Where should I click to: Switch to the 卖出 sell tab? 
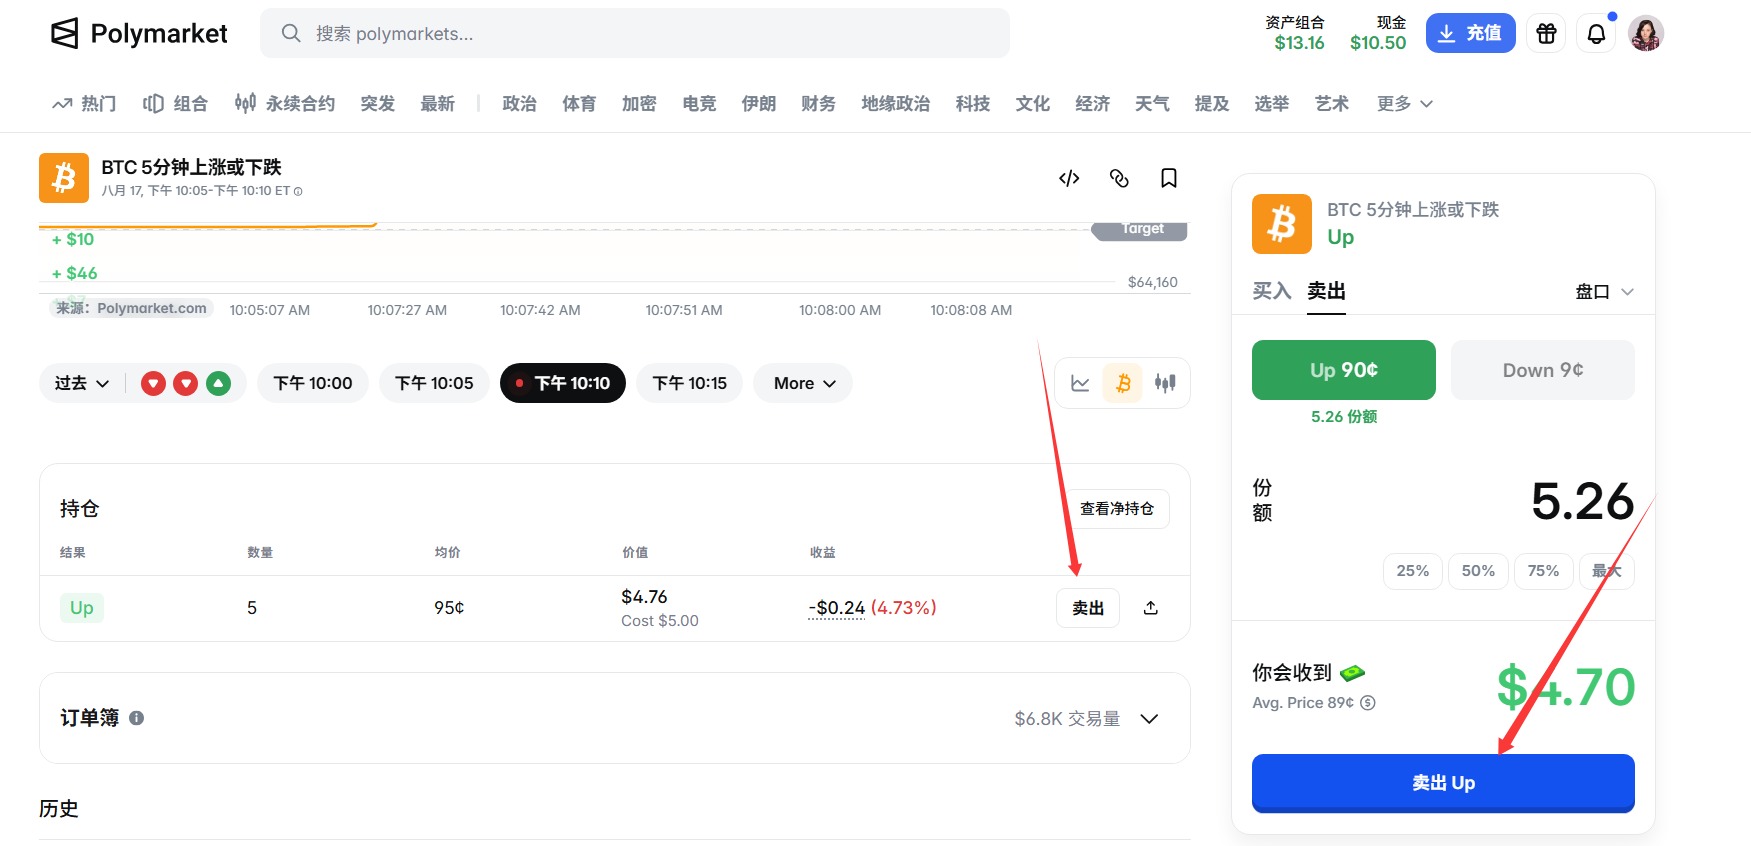click(1327, 291)
